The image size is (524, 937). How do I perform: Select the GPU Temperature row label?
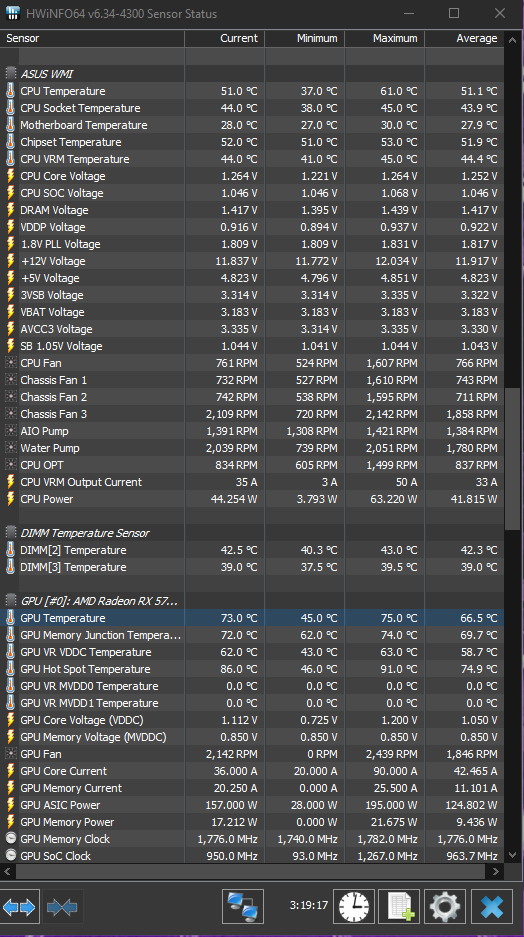(63, 618)
